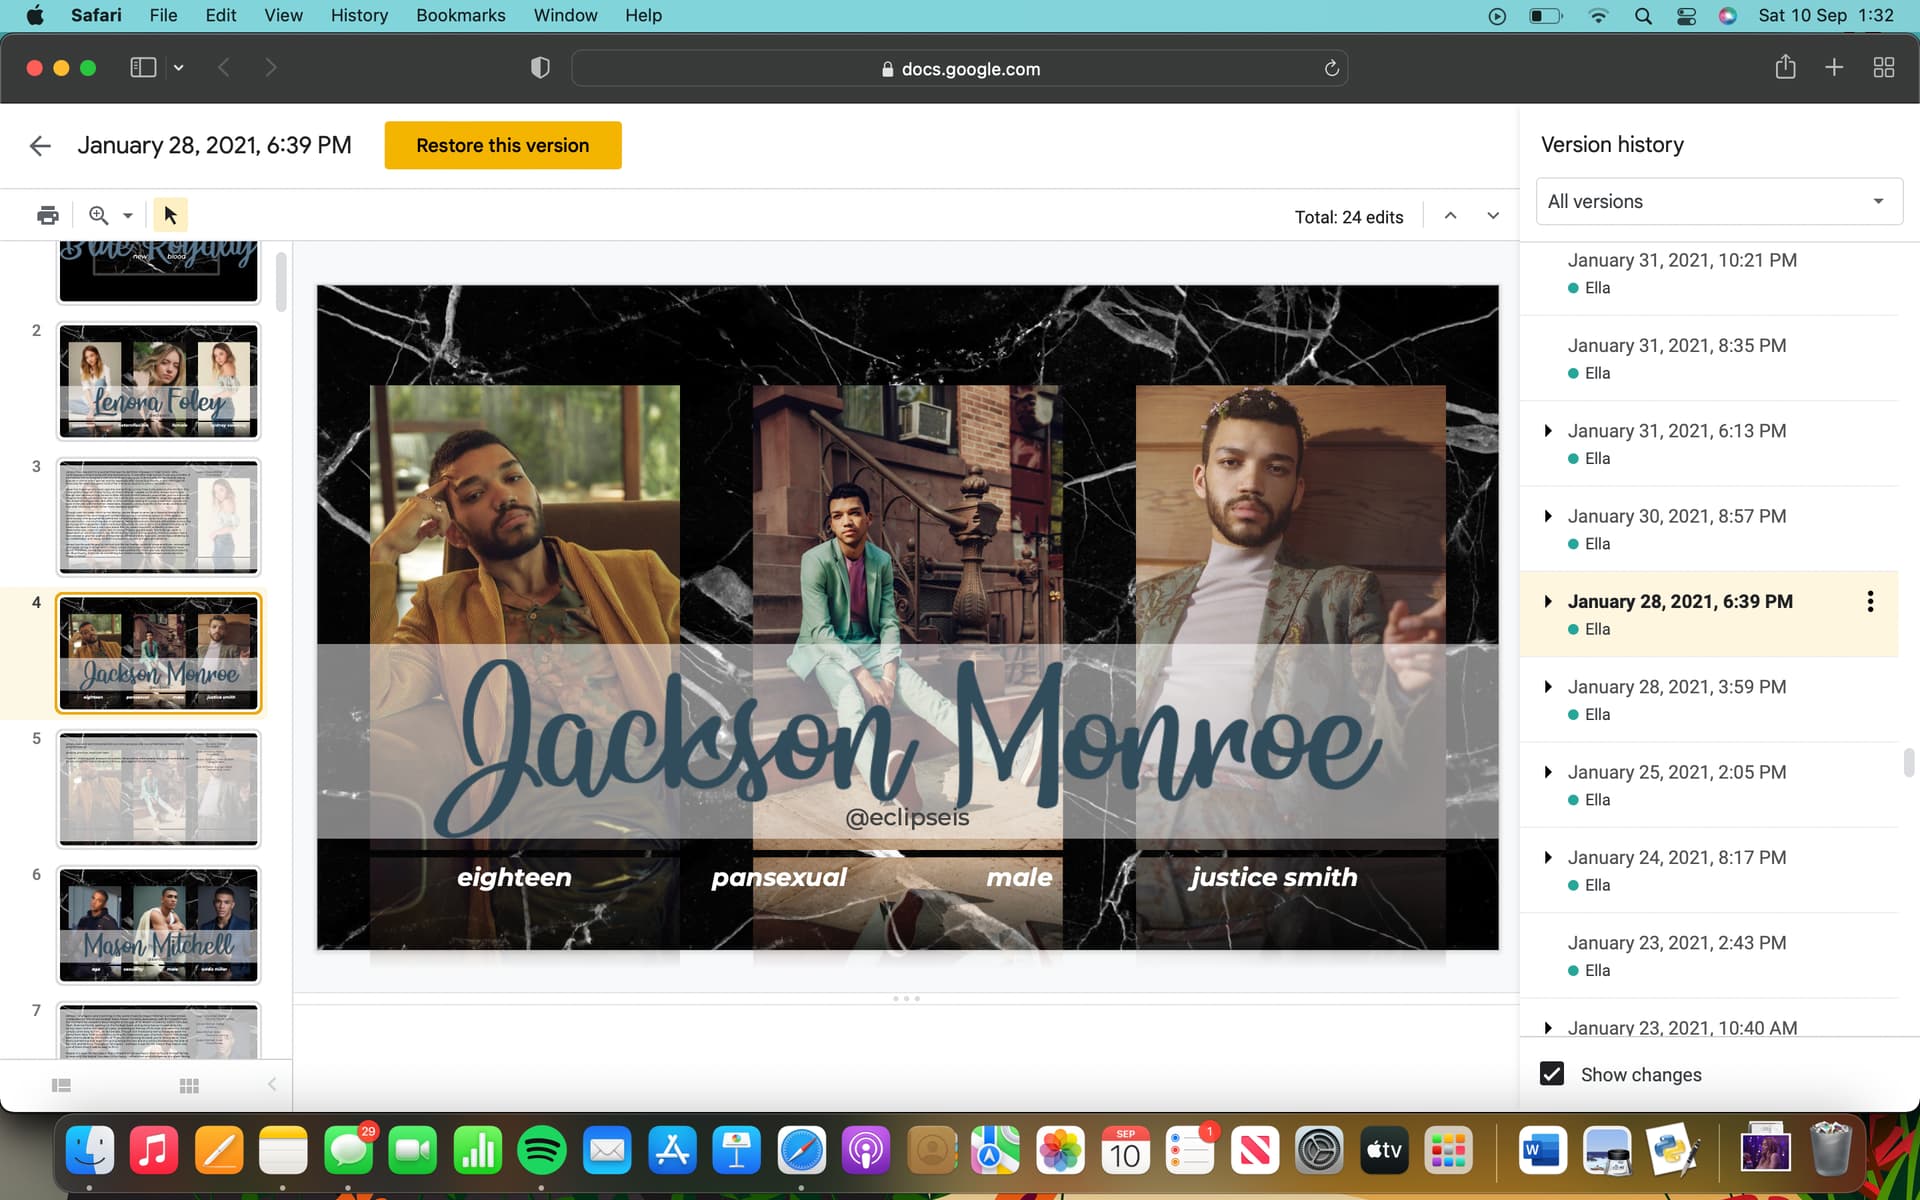Click the print icon
This screenshot has height=1200, width=1920.
click(x=48, y=215)
